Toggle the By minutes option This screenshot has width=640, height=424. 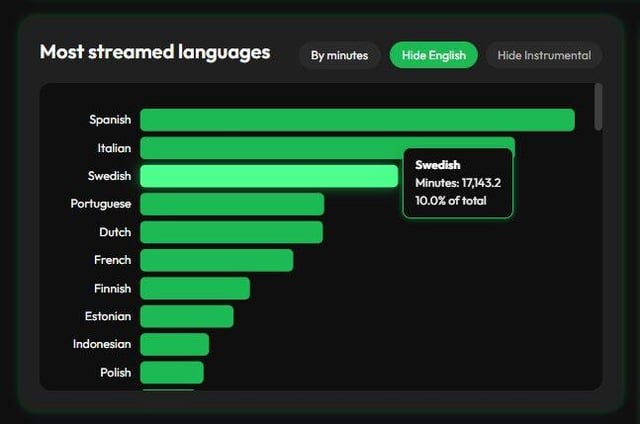pos(339,55)
